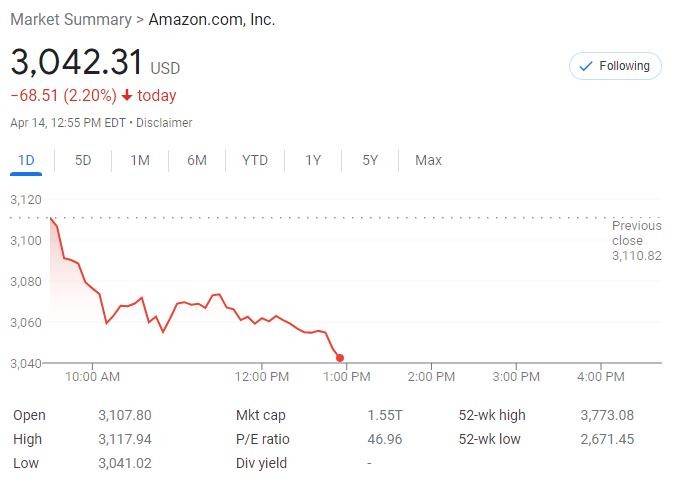
Task: Select the 5Y time range
Action: coord(370,160)
